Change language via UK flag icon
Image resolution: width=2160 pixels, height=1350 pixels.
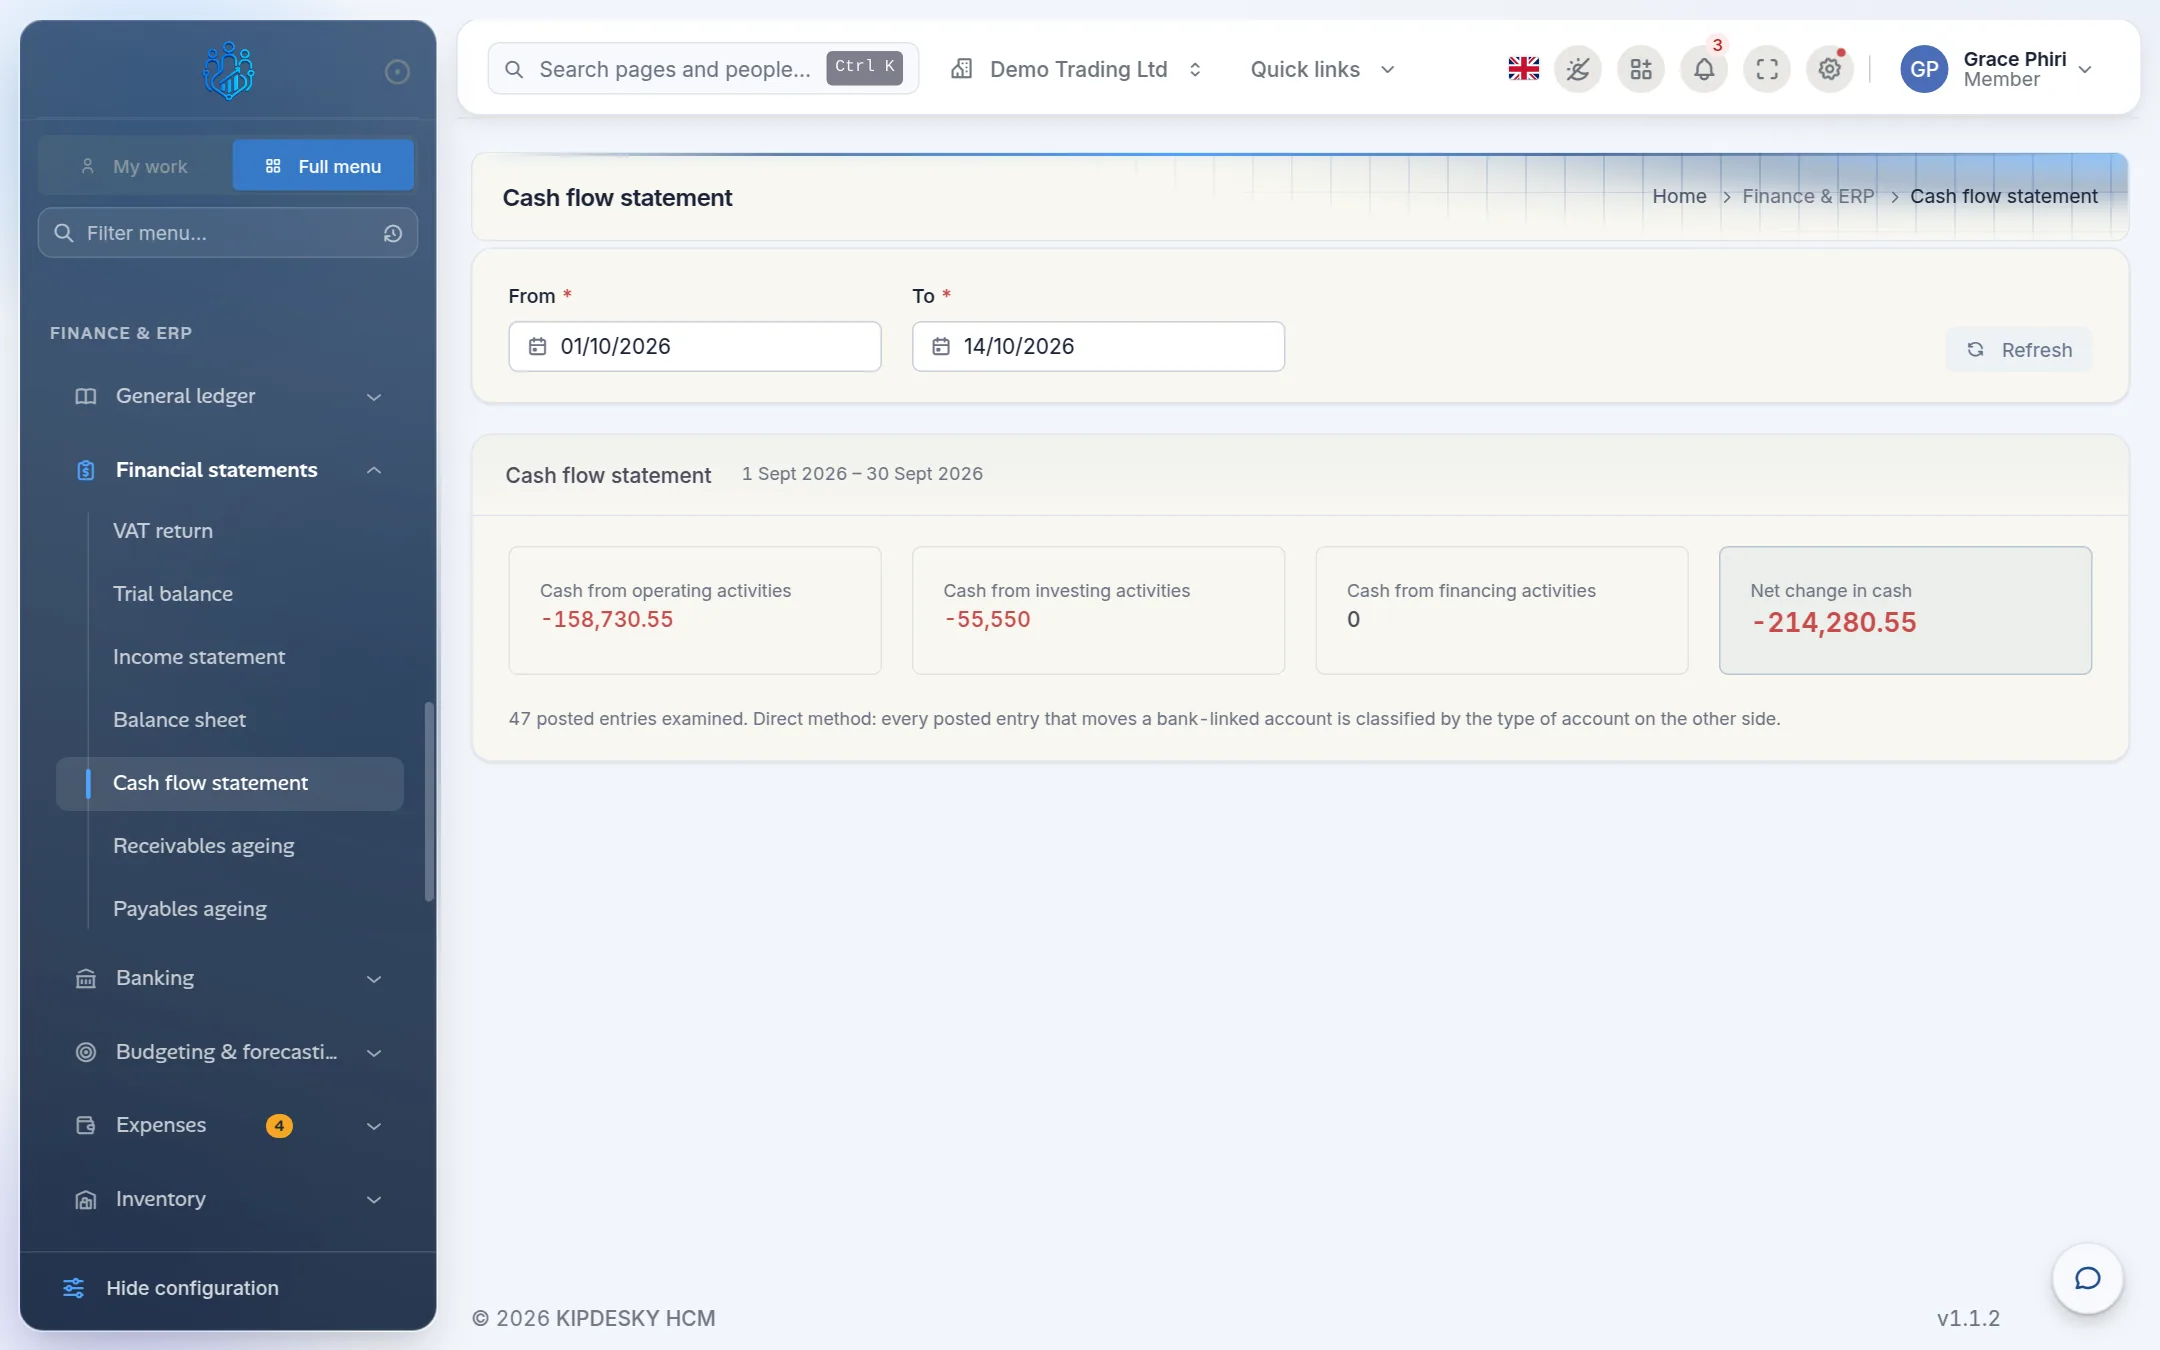pyautogui.click(x=1523, y=69)
